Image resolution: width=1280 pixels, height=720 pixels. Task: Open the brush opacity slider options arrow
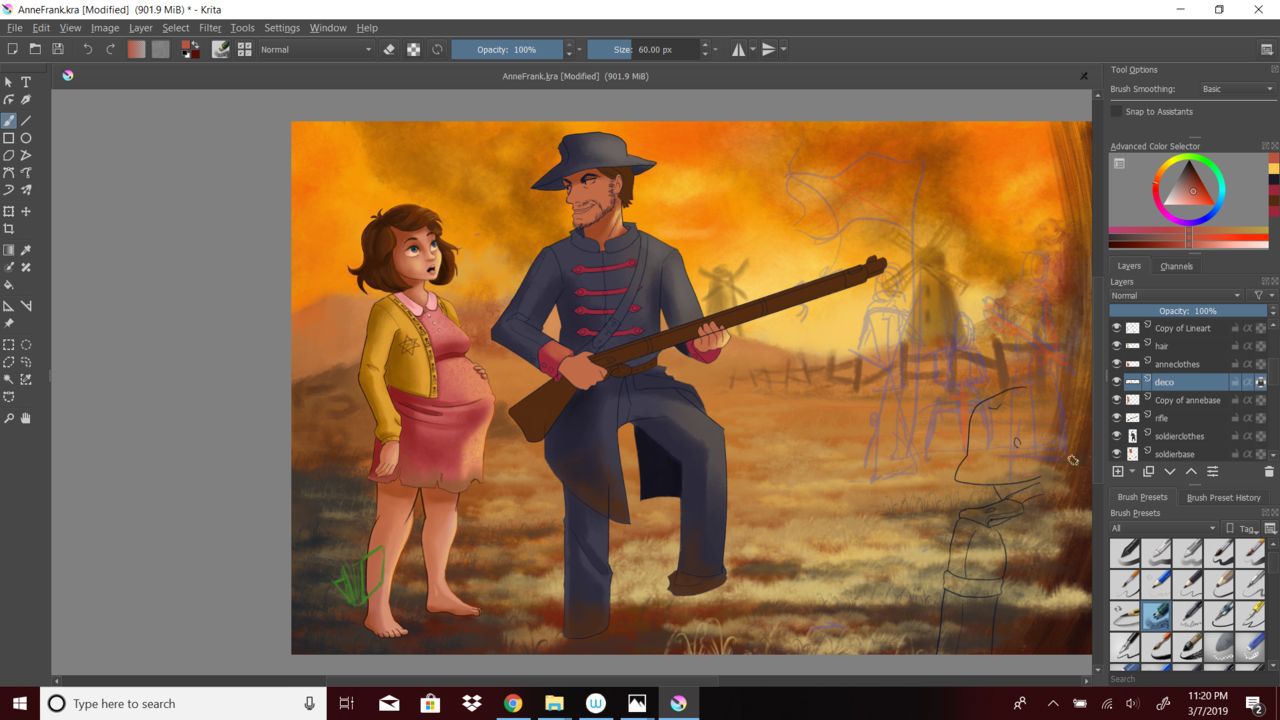pos(579,49)
